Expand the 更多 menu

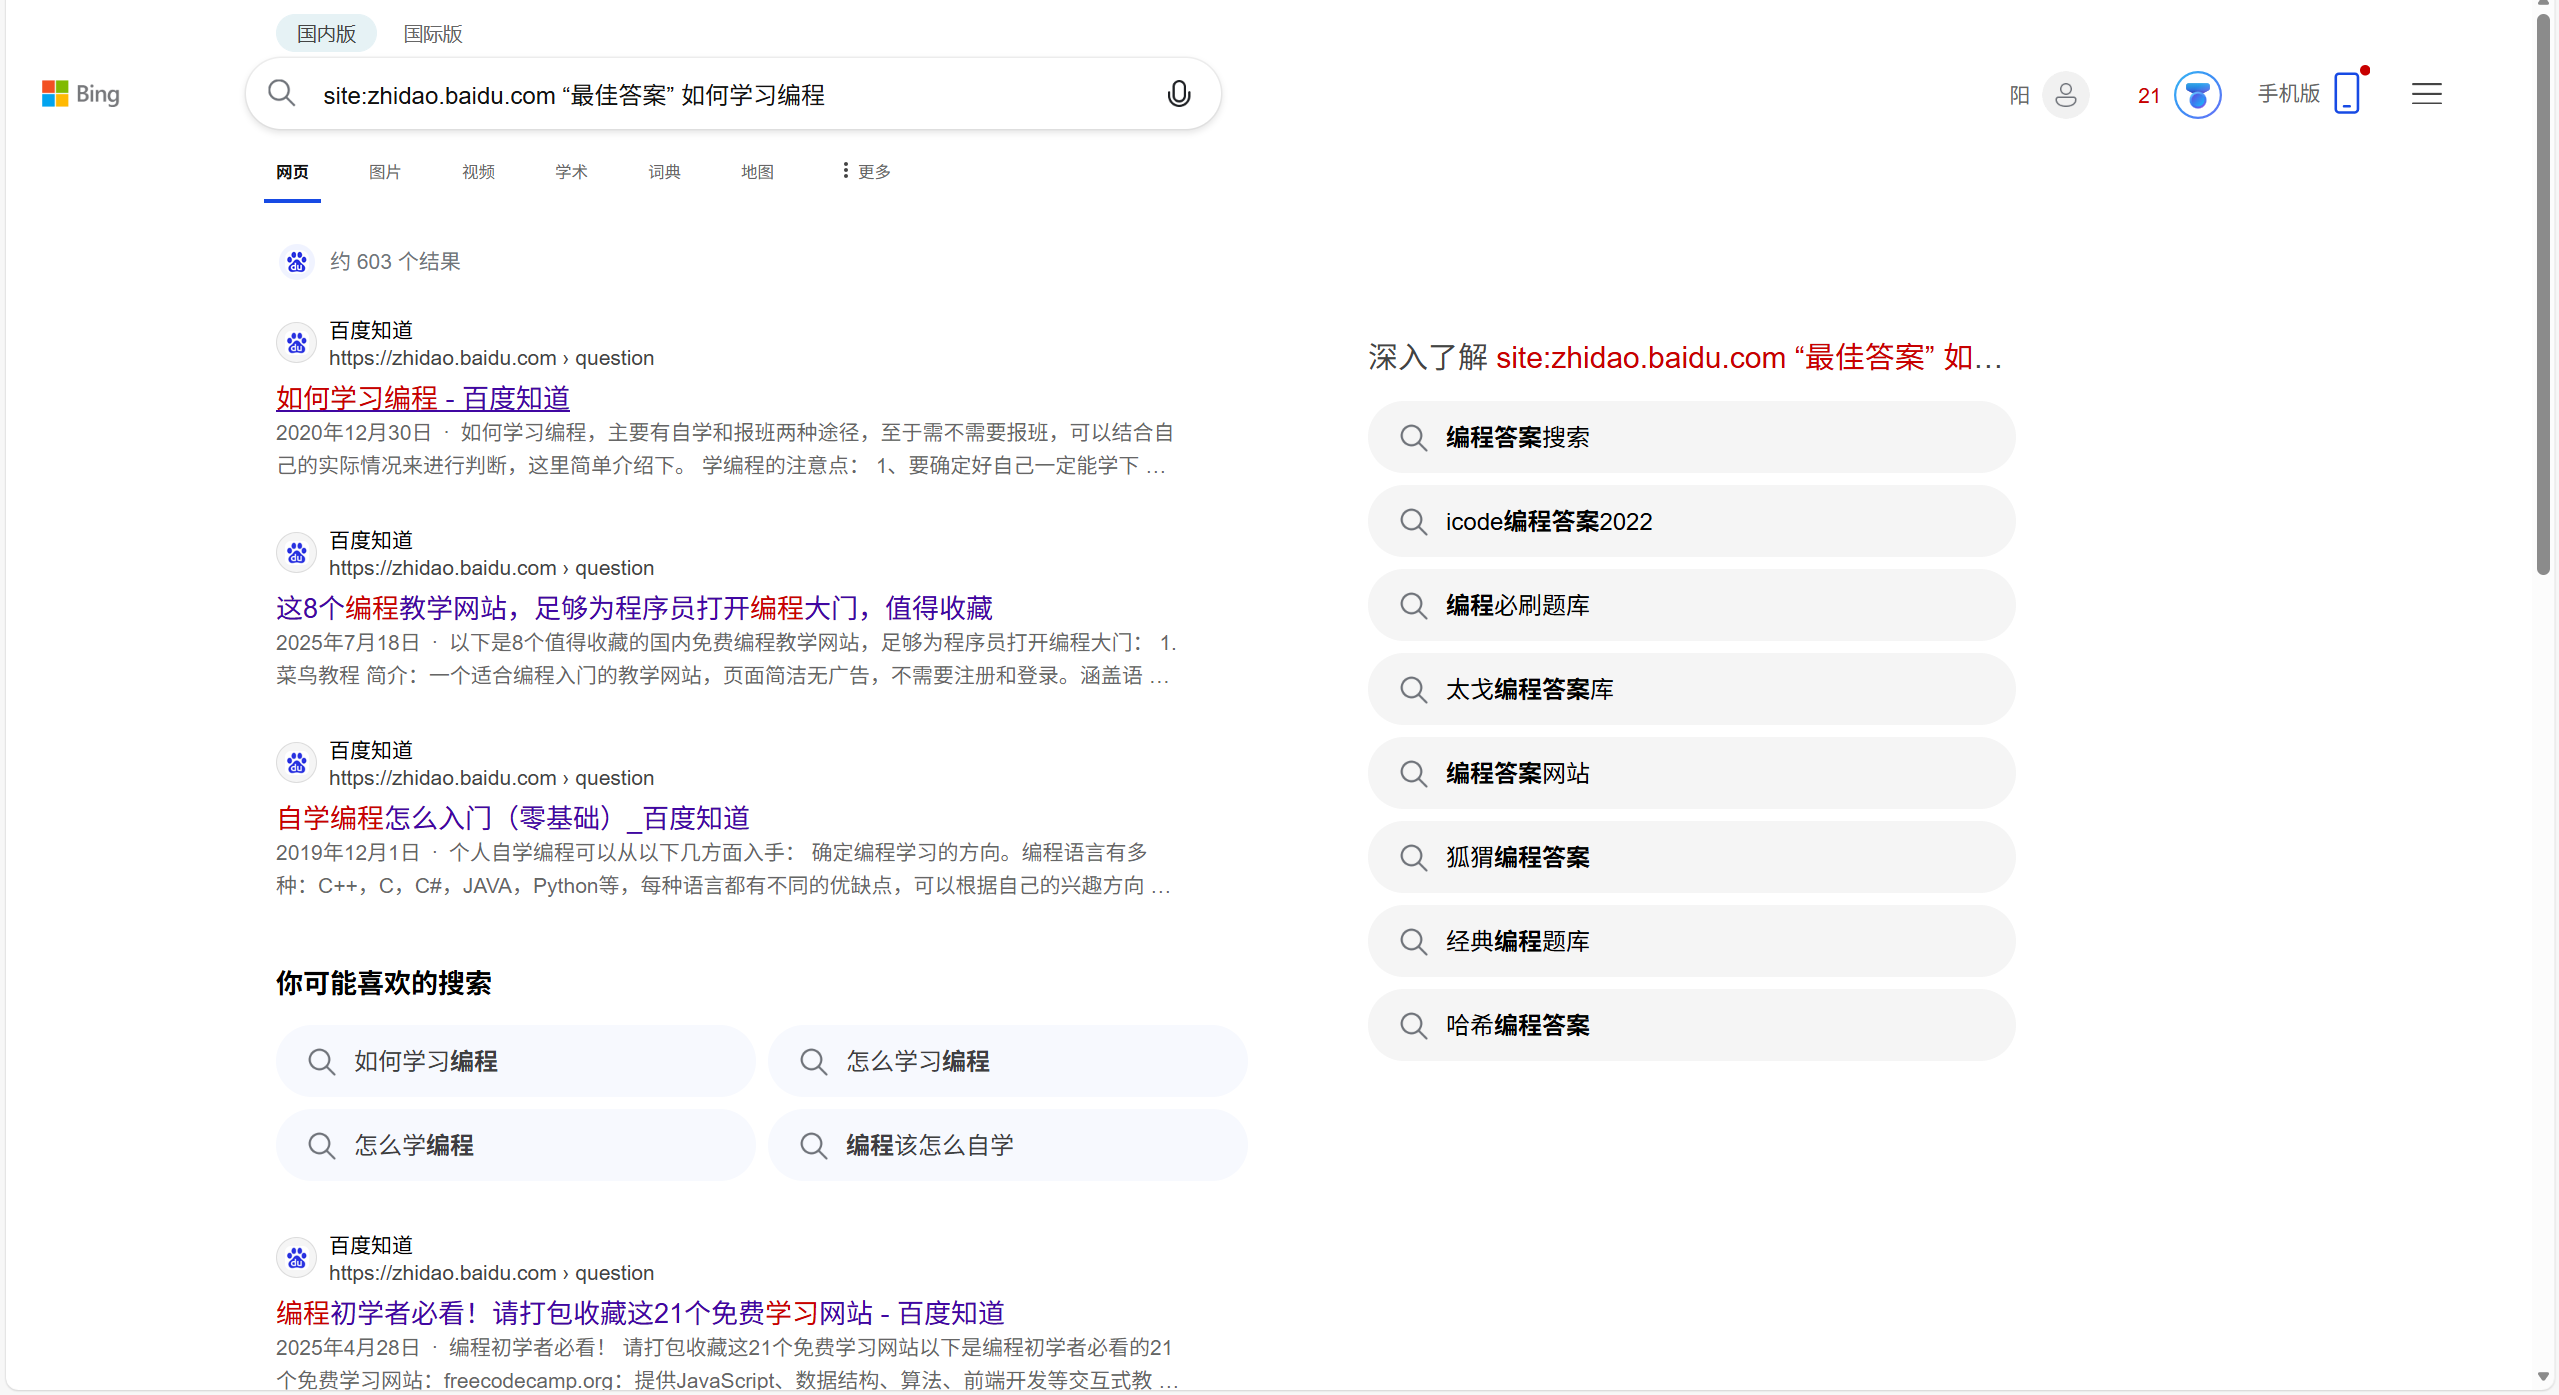point(866,171)
